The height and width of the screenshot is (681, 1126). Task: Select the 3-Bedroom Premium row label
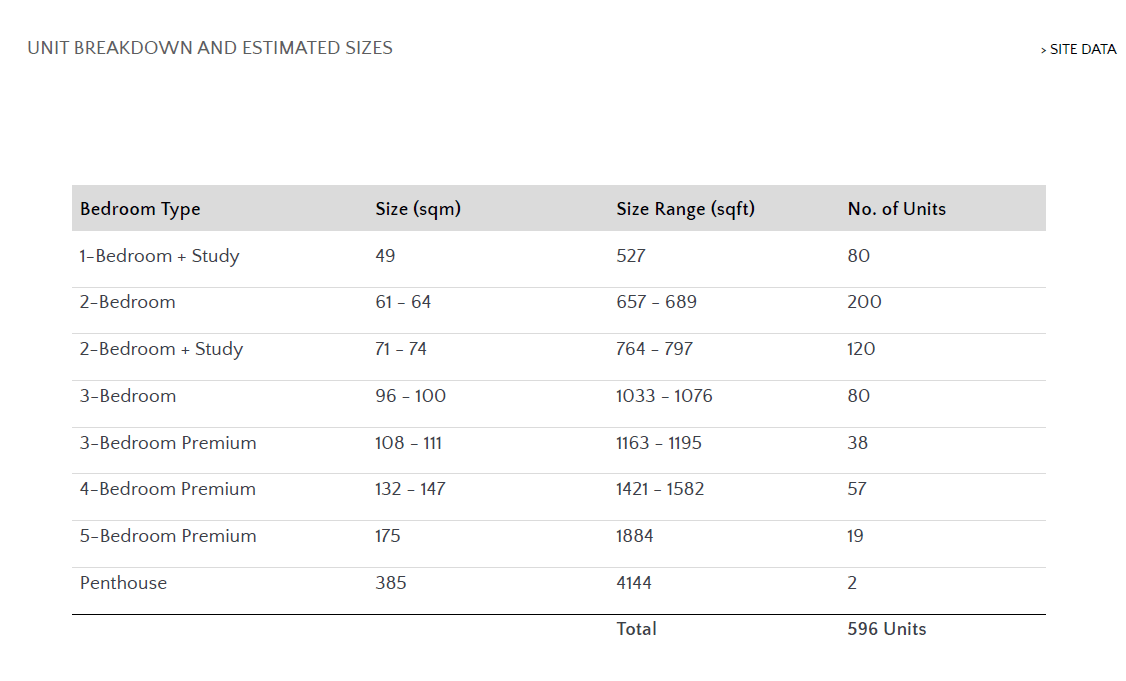click(x=168, y=443)
